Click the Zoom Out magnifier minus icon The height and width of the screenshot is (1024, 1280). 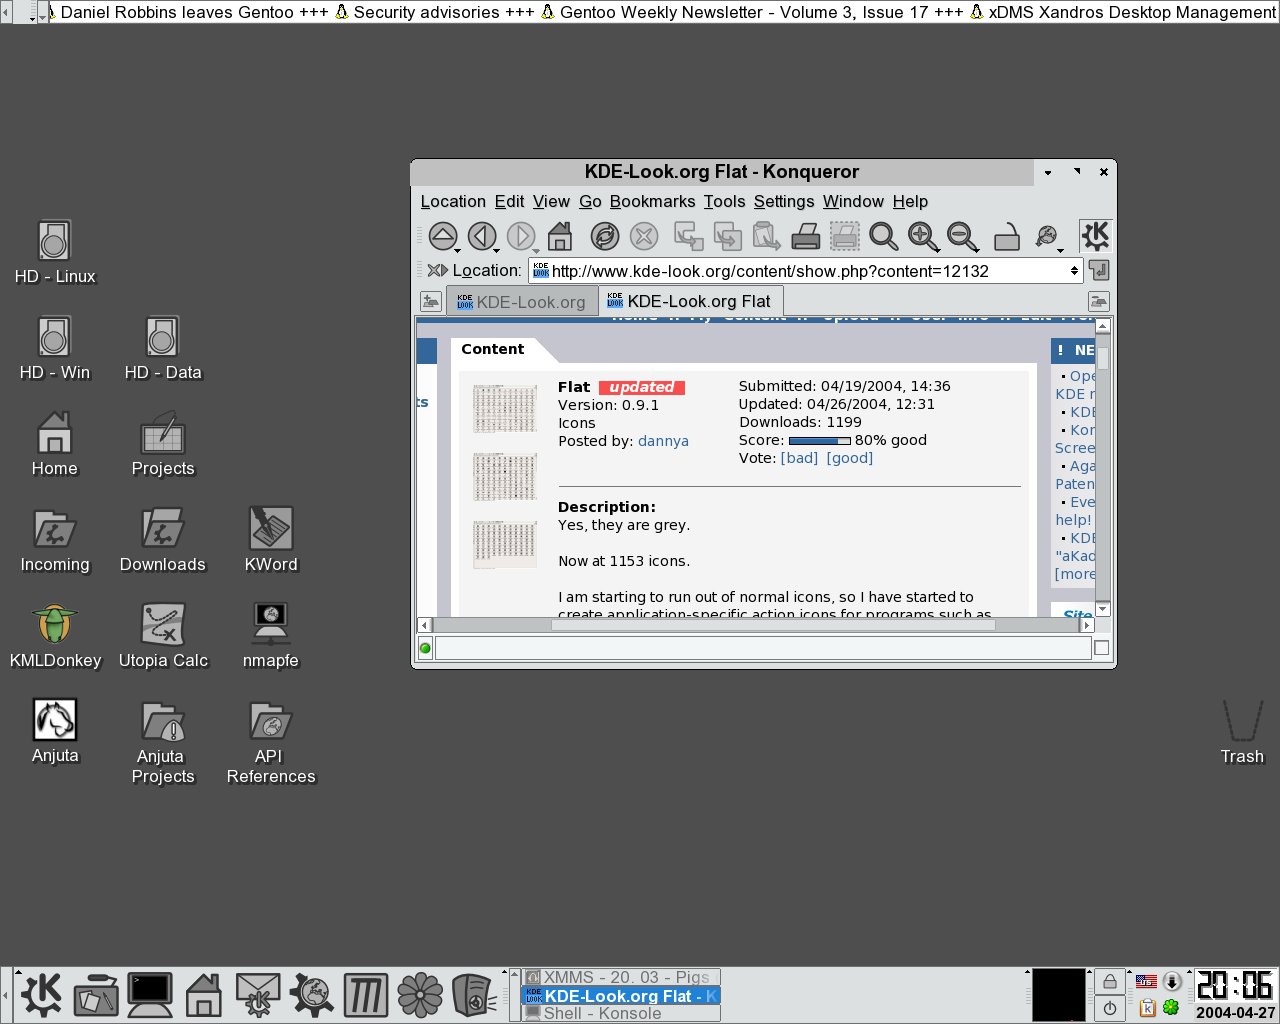pos(963,236)
